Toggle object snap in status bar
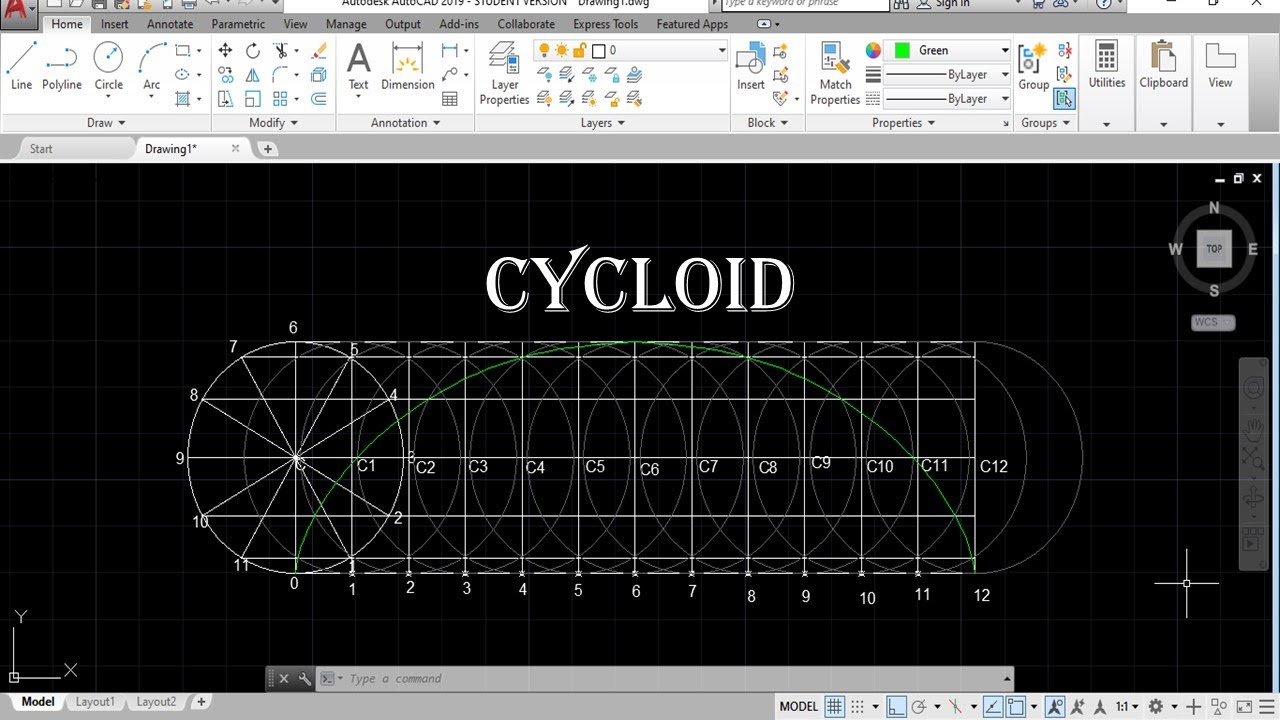The image size is (1280, 720). (x=1016, y=706)
